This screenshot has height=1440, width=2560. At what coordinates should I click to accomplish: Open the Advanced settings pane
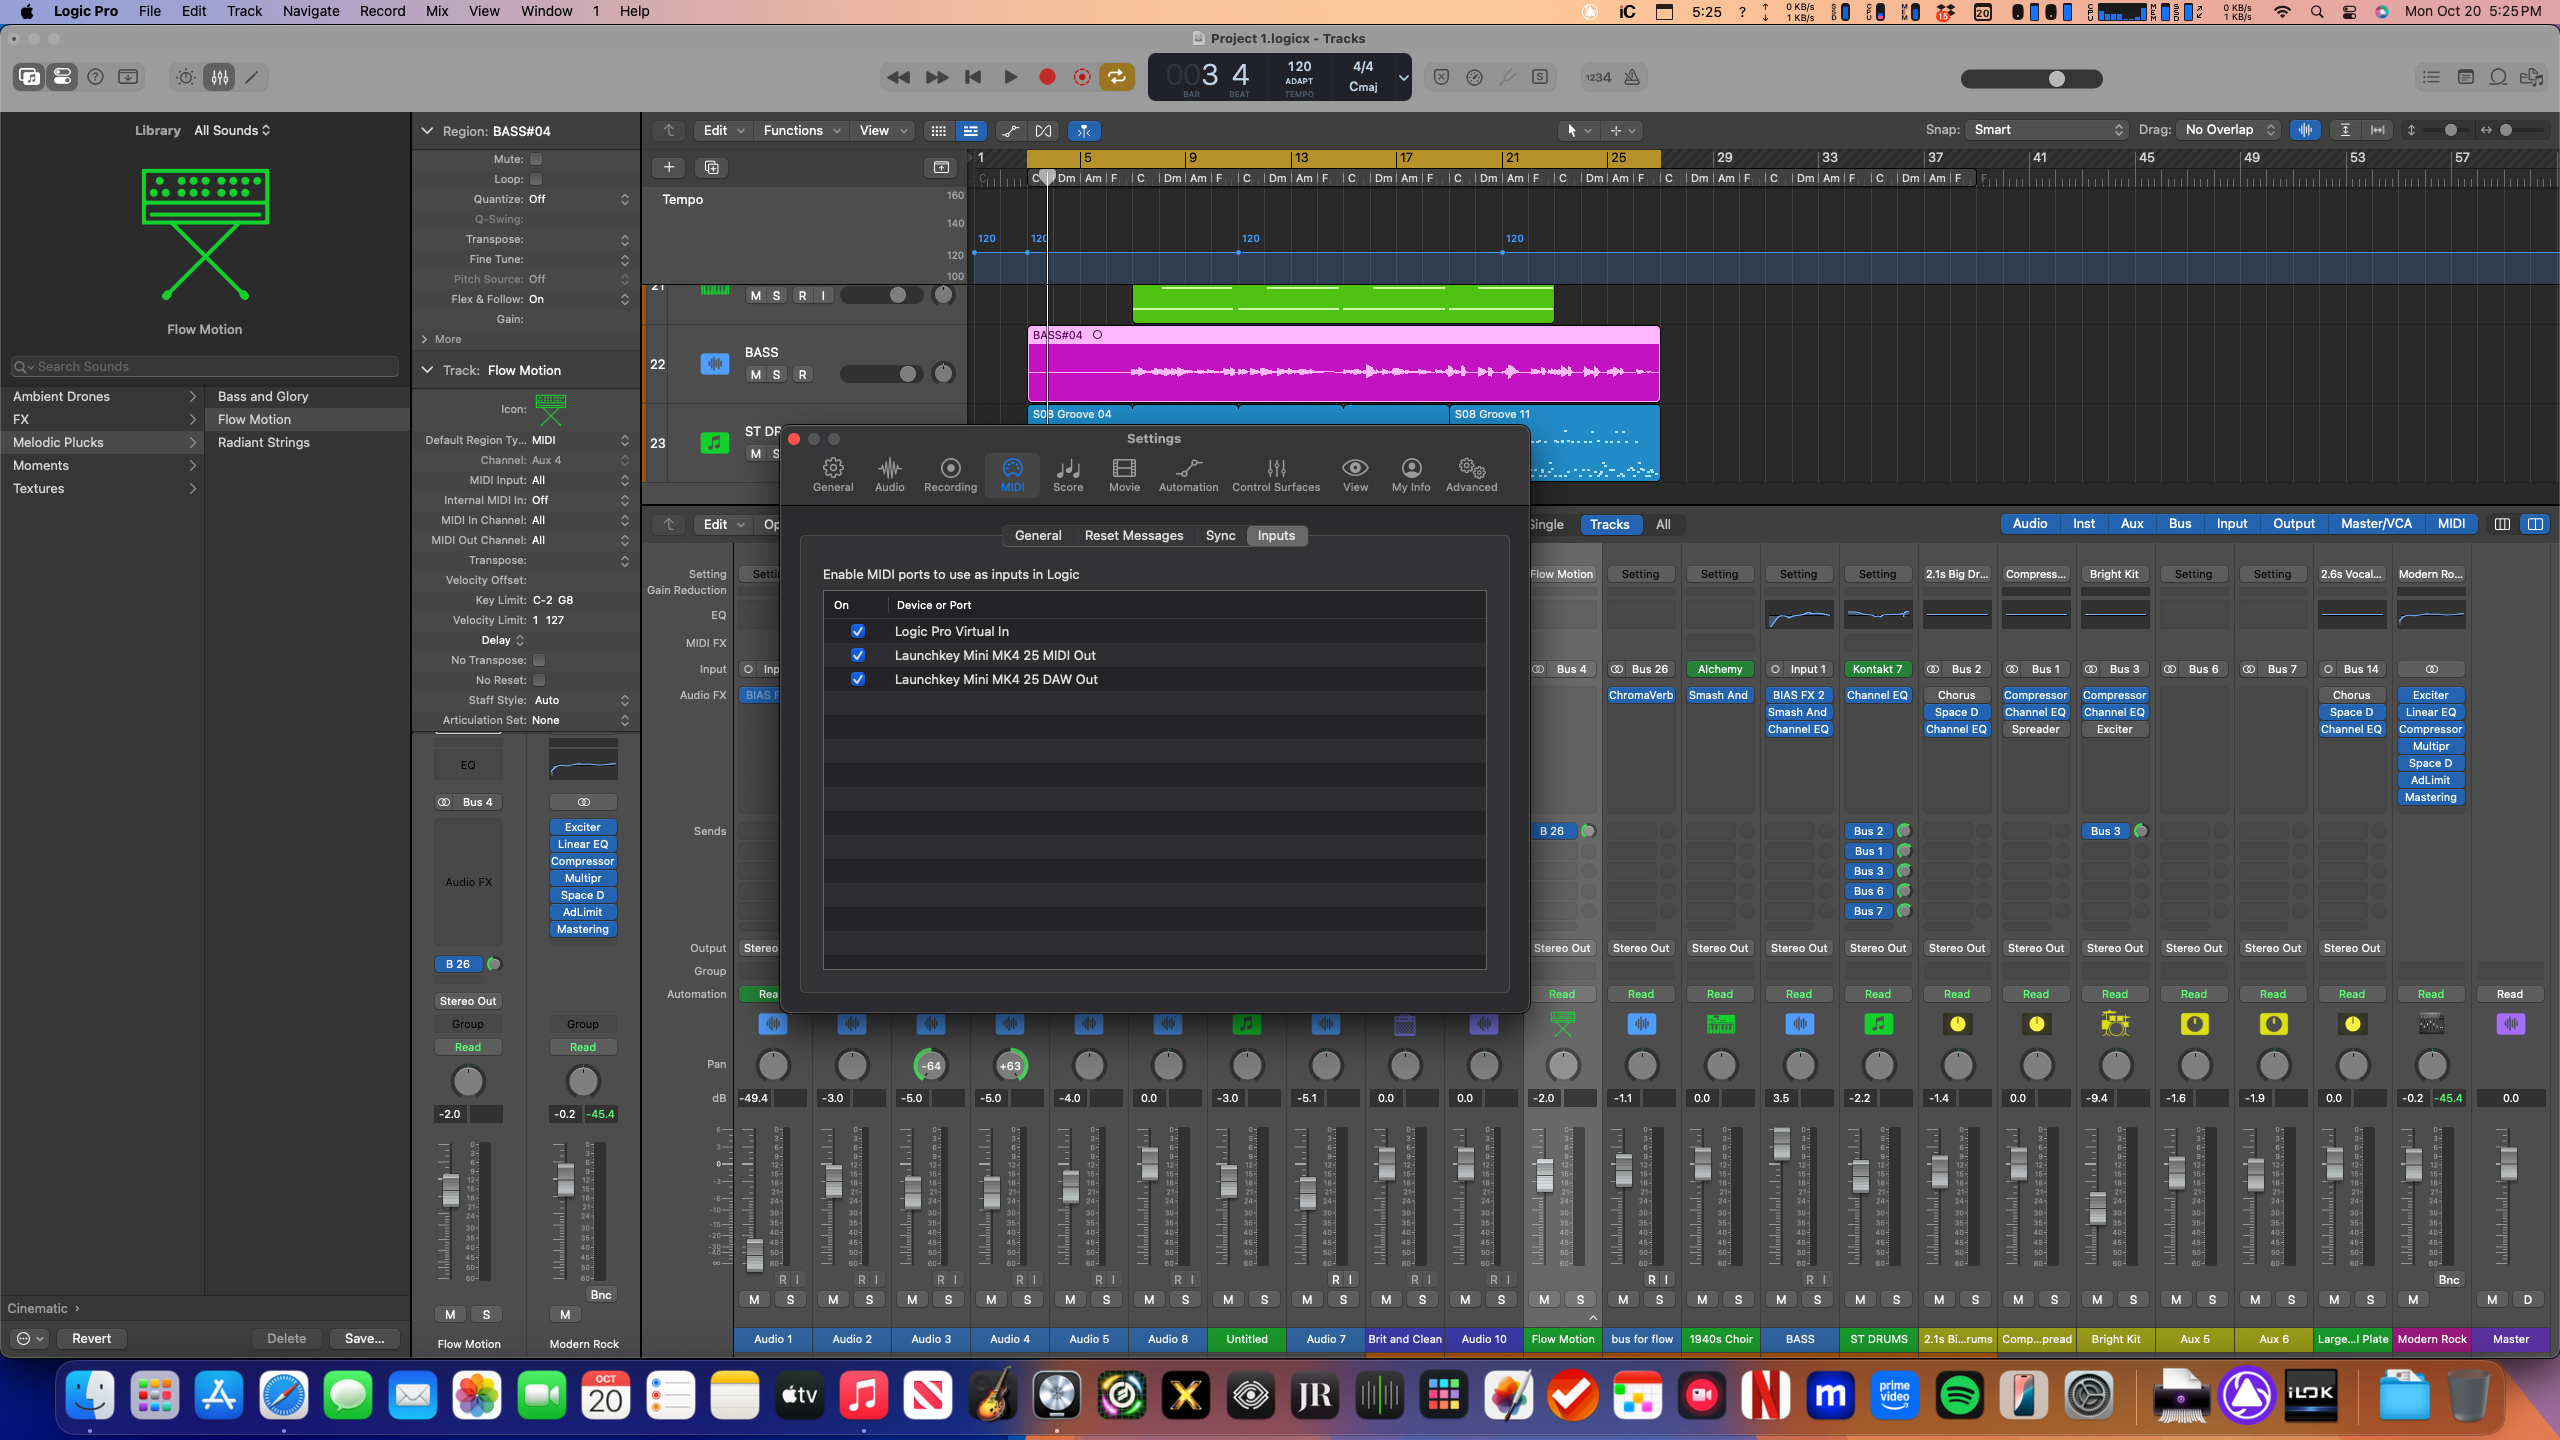pyautogui.click(x=1471, y=474)
